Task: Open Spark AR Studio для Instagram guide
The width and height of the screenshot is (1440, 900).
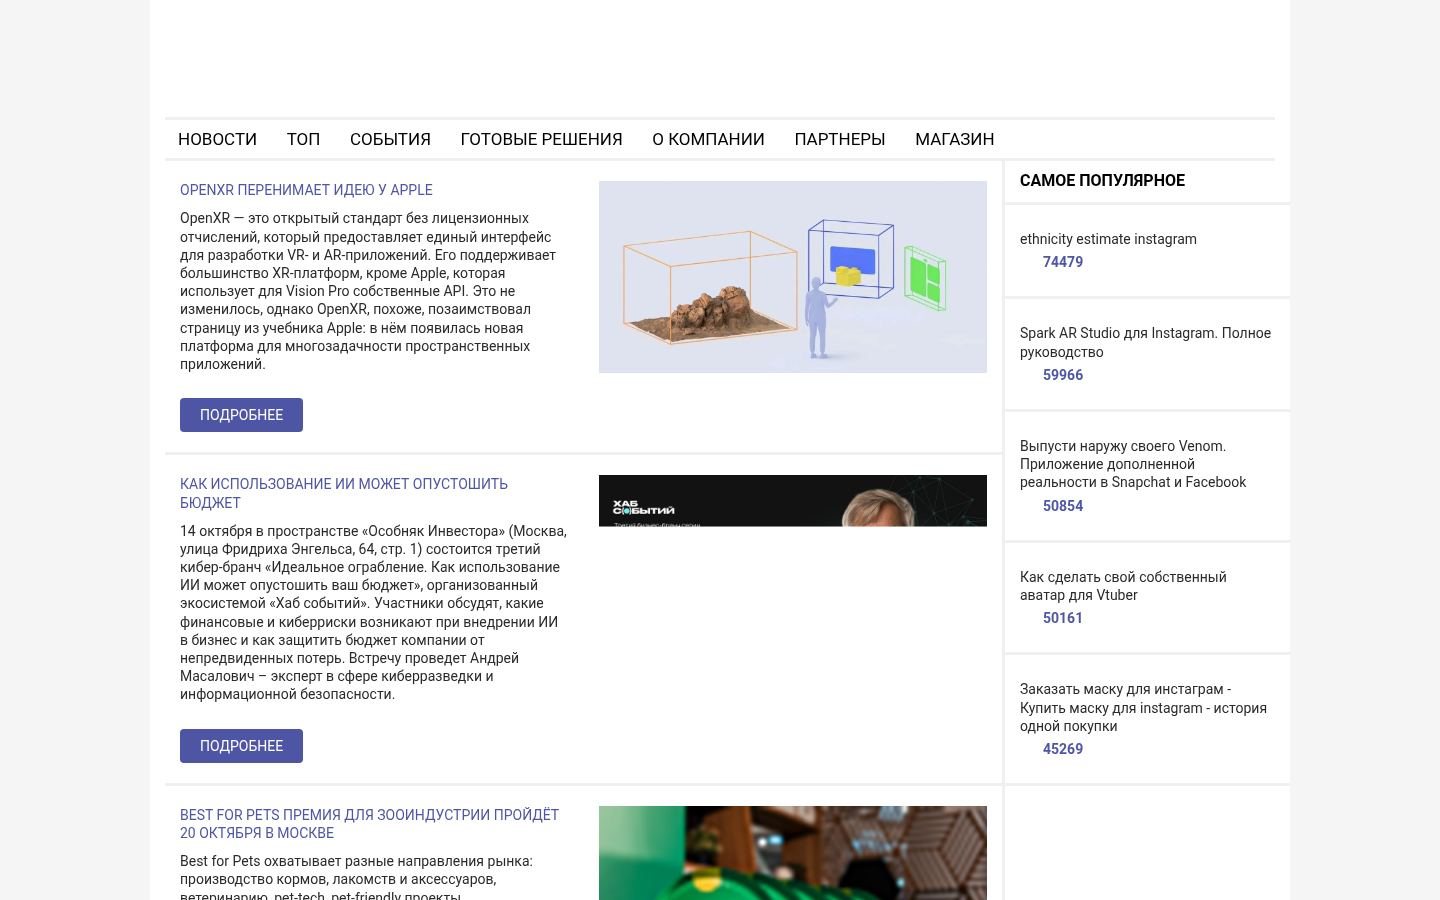Action: [x=1145, y=342]
